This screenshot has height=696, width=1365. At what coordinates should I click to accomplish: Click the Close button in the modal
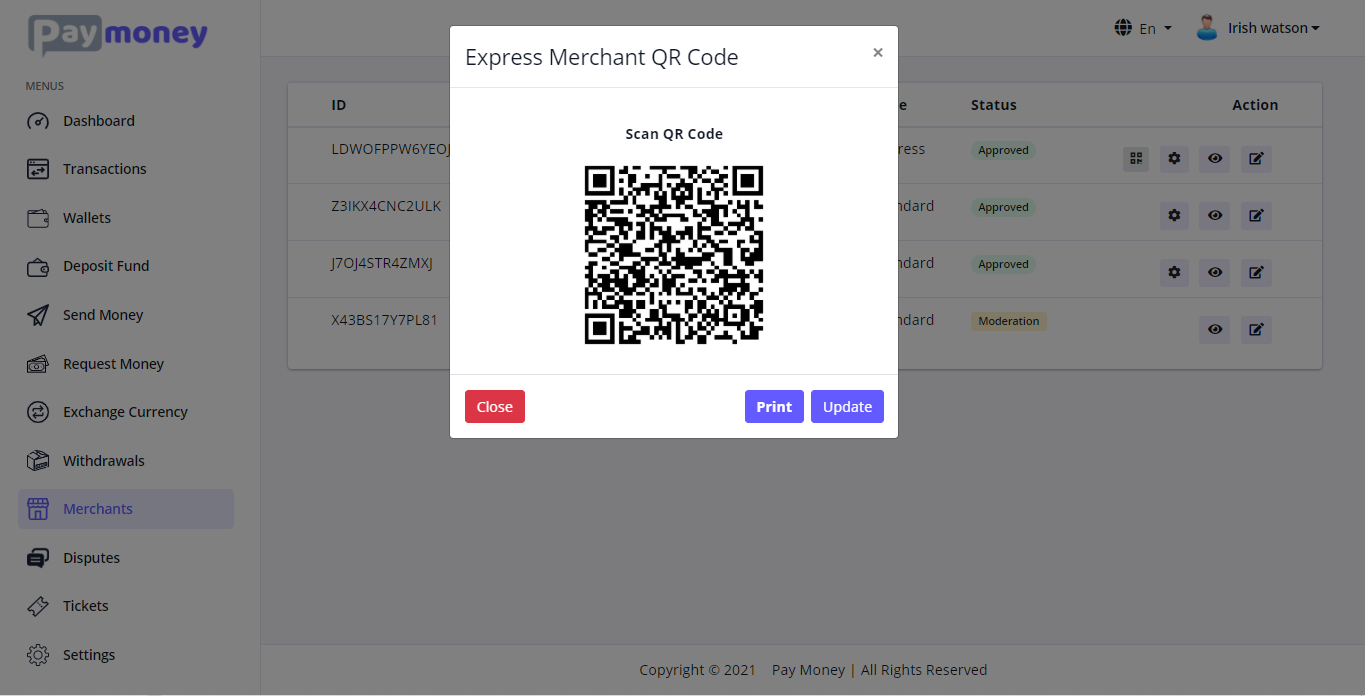494,406
